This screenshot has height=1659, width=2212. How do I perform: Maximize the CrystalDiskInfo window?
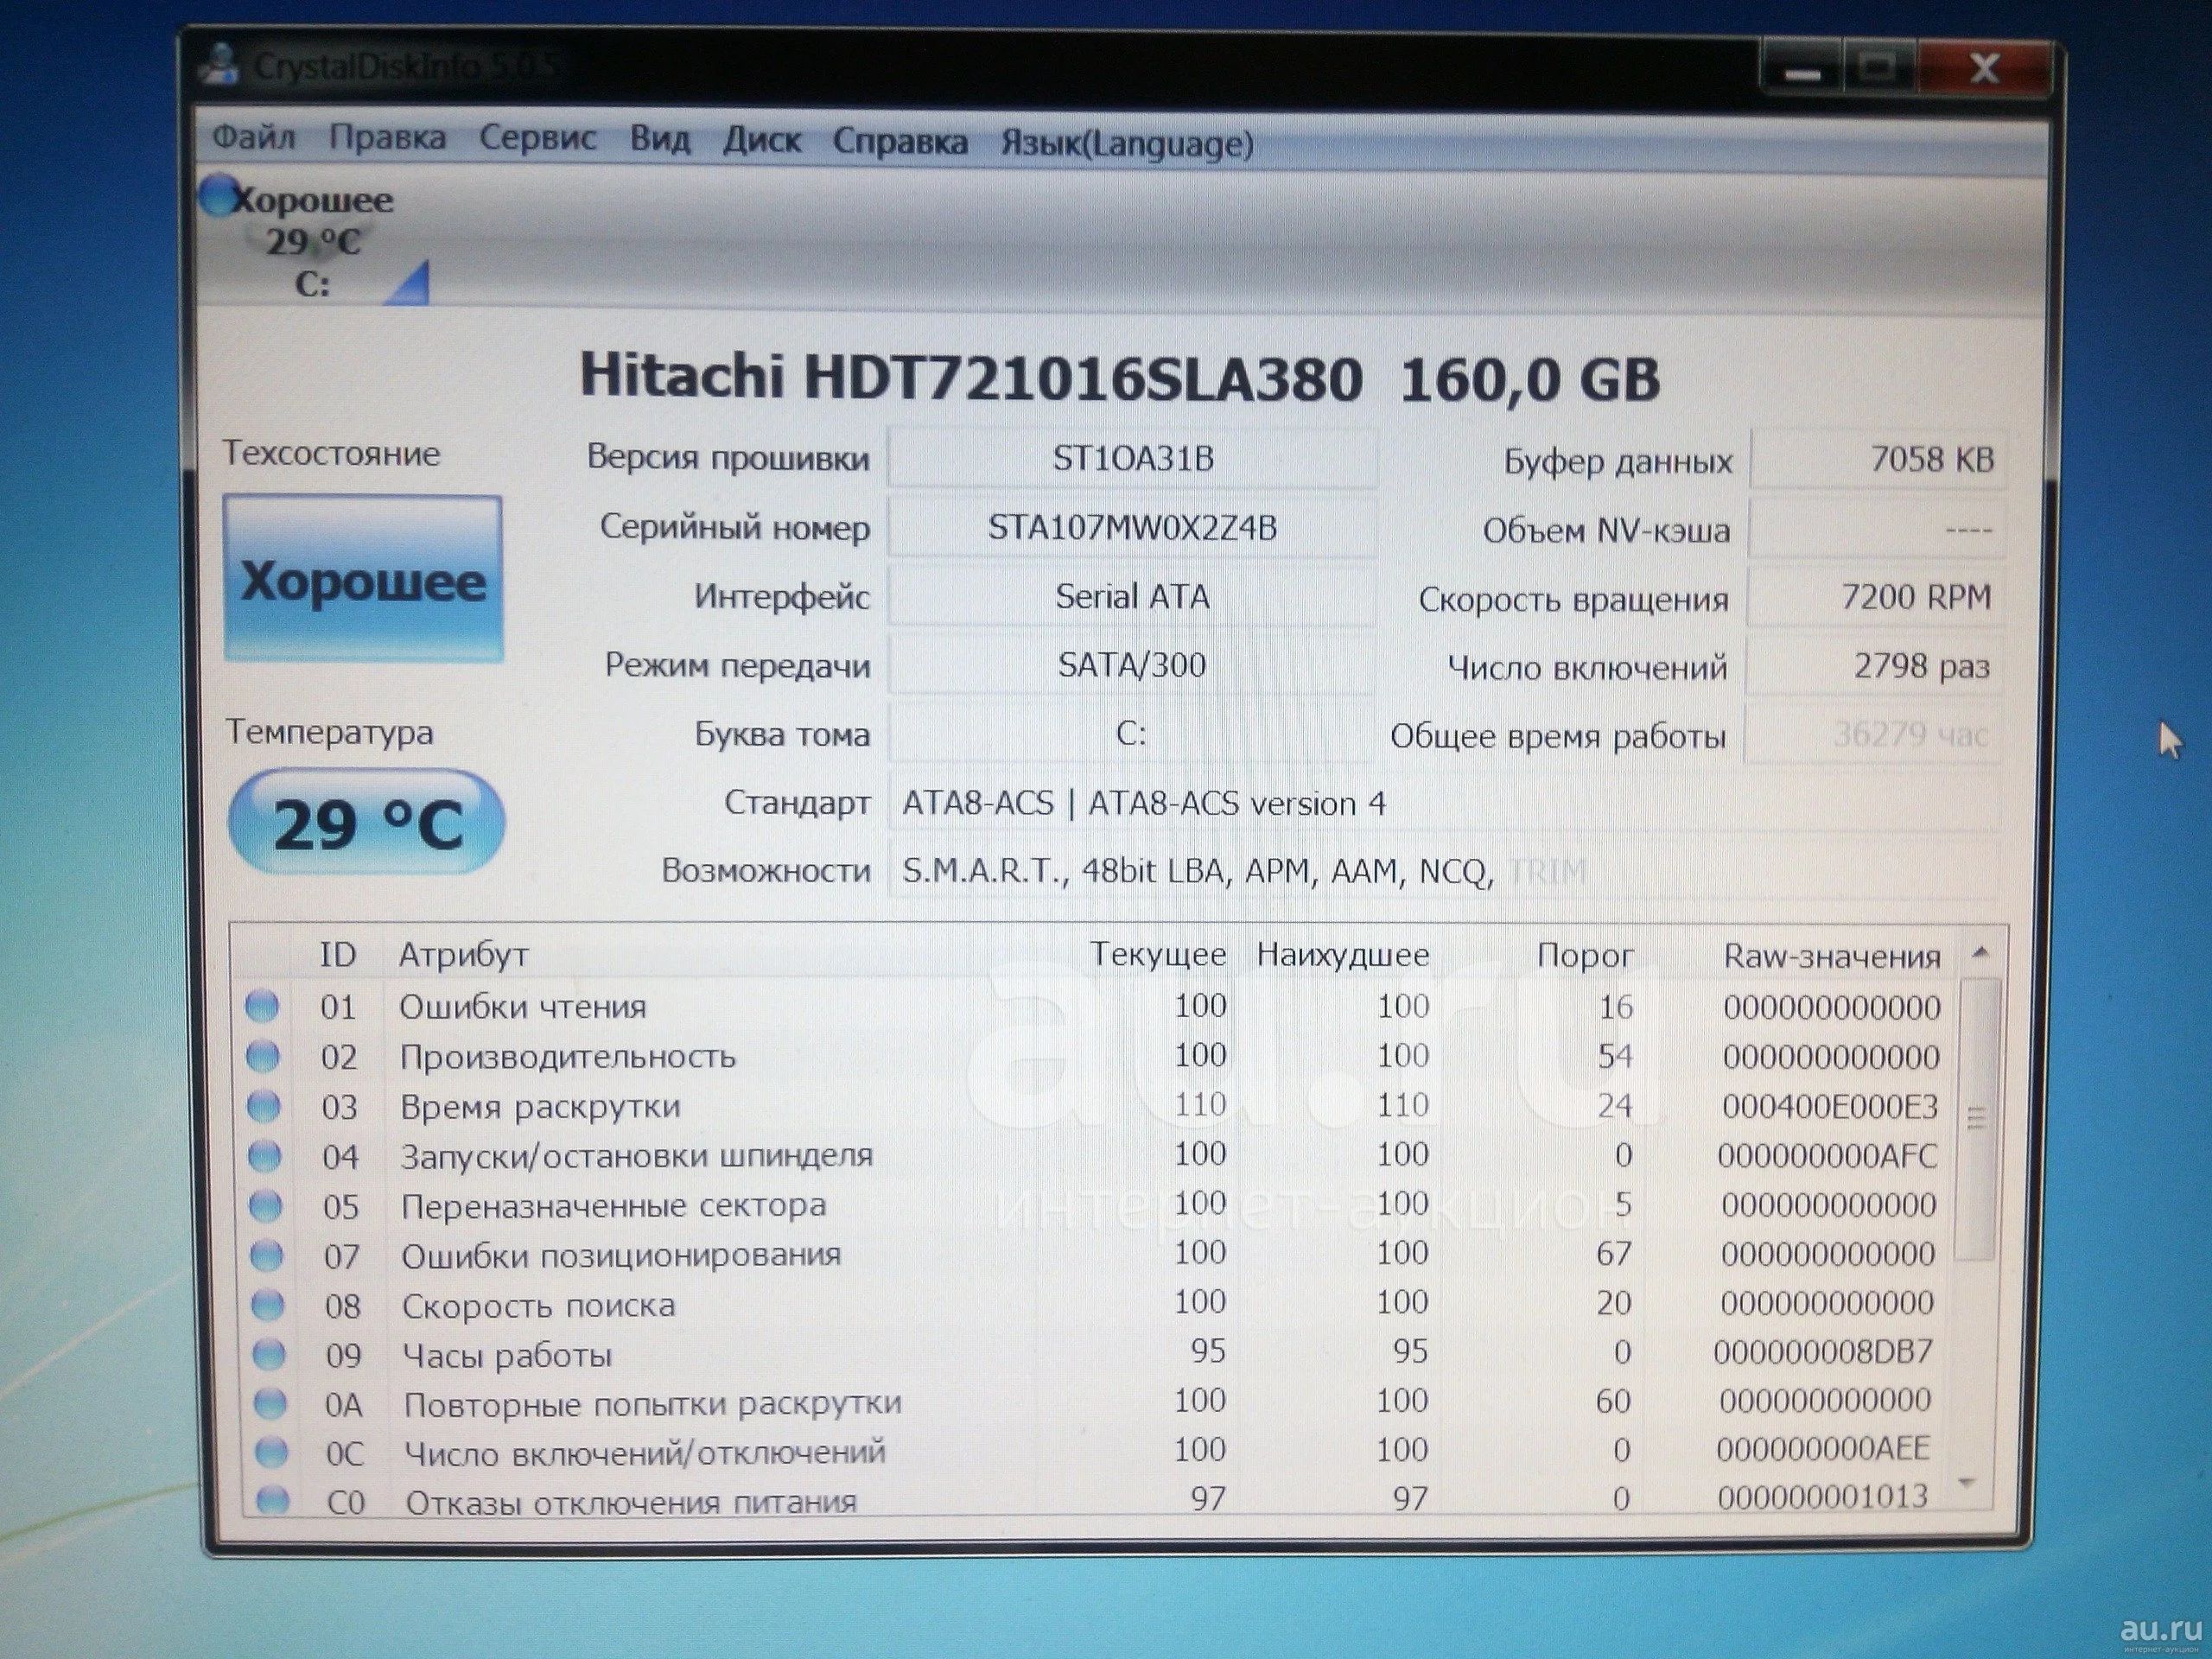coord(1878,70)
